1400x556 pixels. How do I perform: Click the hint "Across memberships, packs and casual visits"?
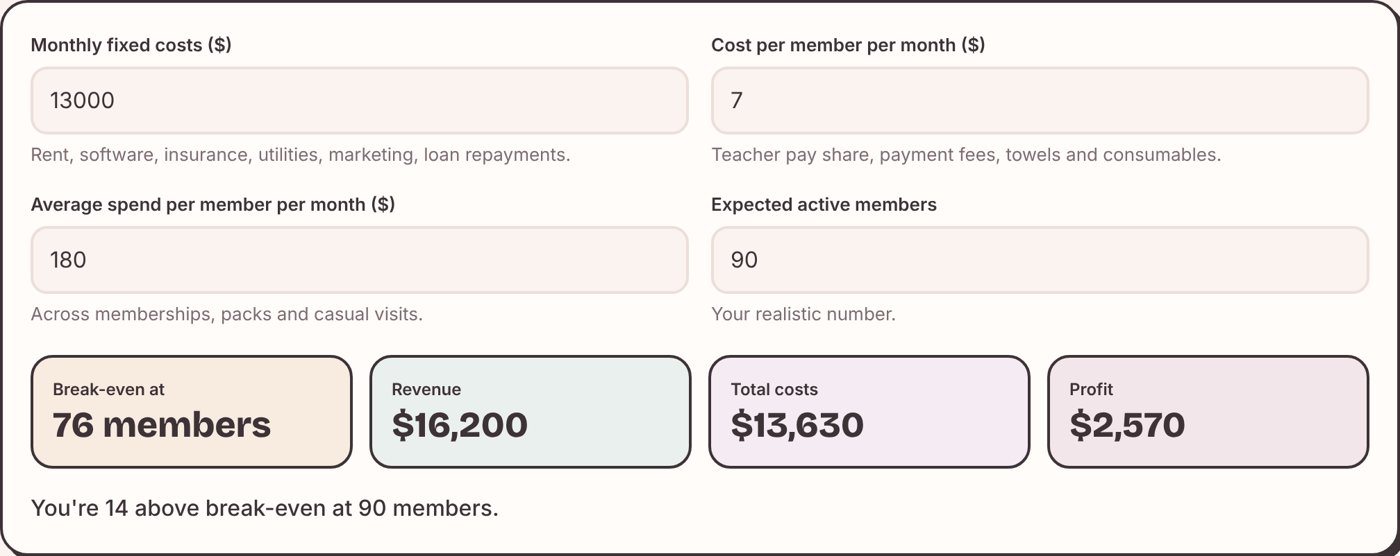[x=227, y=314]
